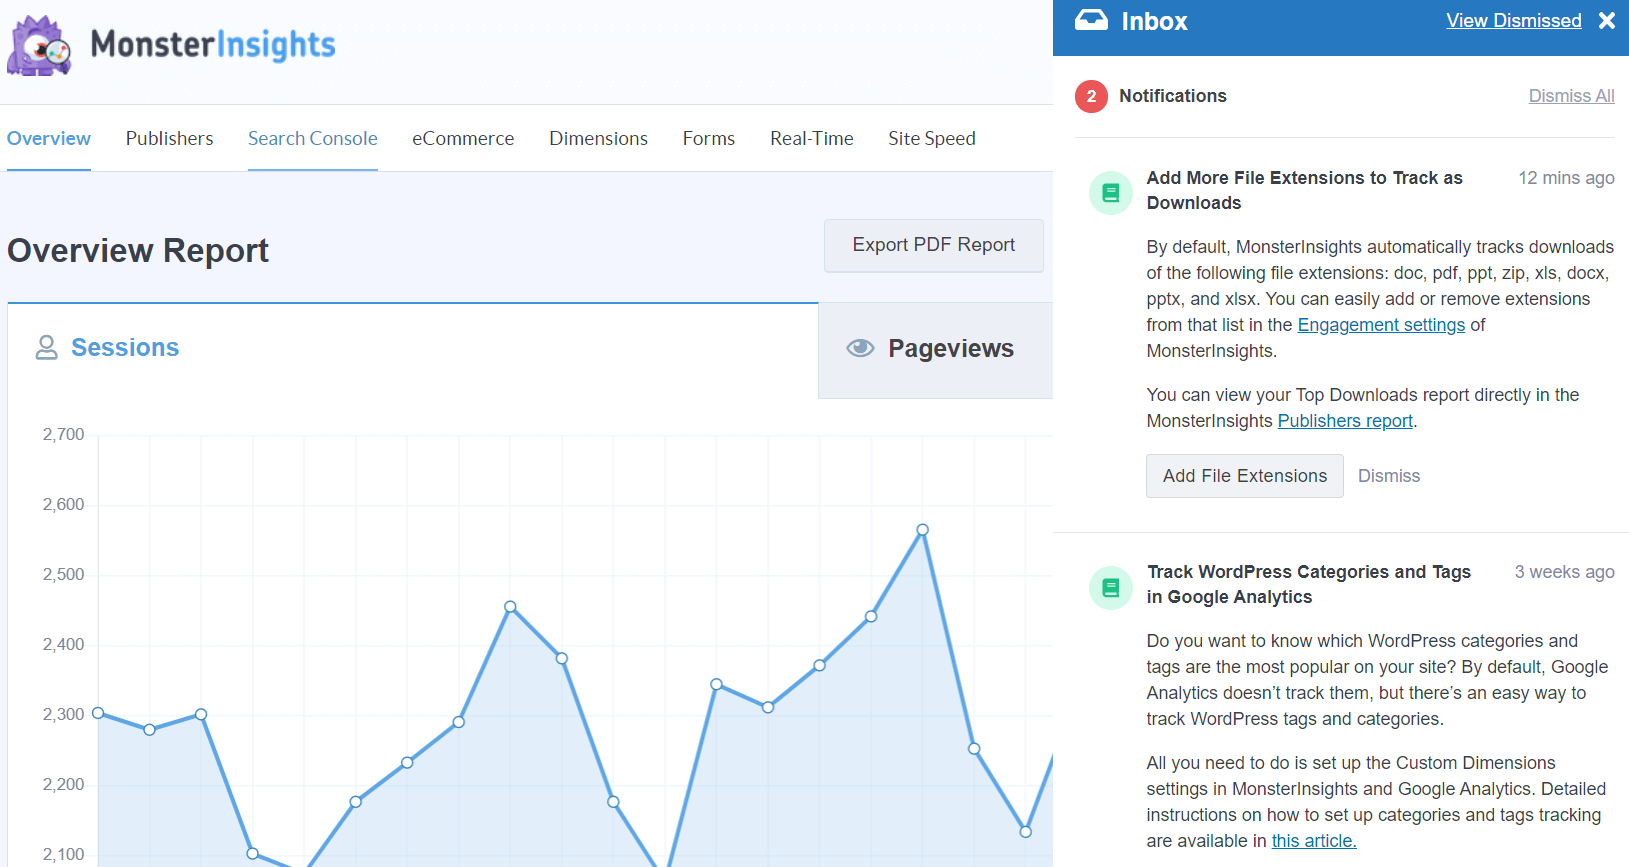Click the Sessions user icon
Screen dimensions: 1629x867
tap(46, 347)
